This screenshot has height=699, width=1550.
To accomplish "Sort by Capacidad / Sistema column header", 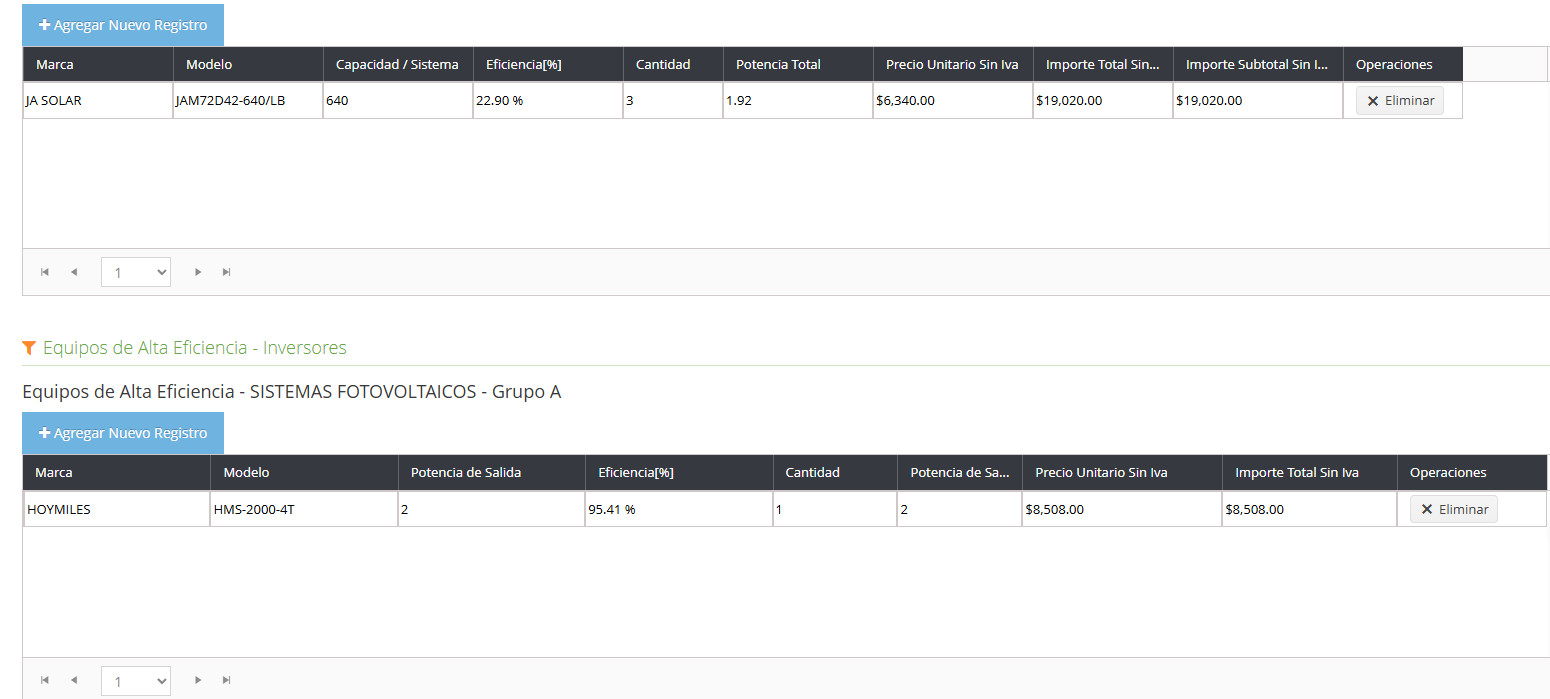I will [x=397, y=65].
